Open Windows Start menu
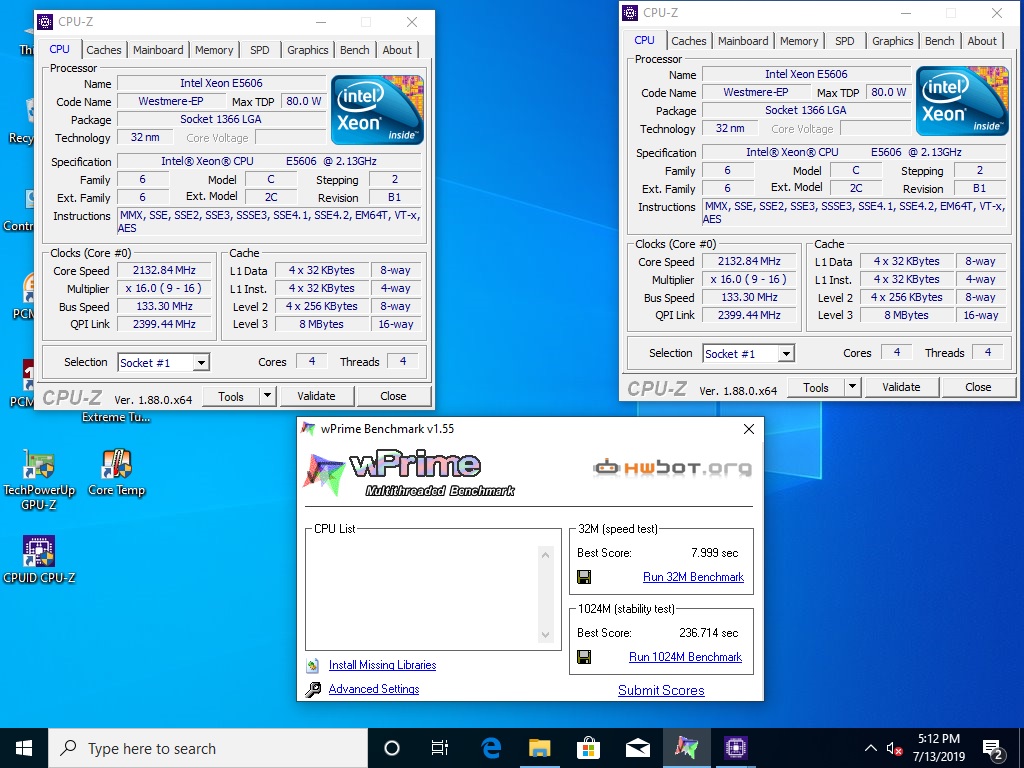 [24, 748]
